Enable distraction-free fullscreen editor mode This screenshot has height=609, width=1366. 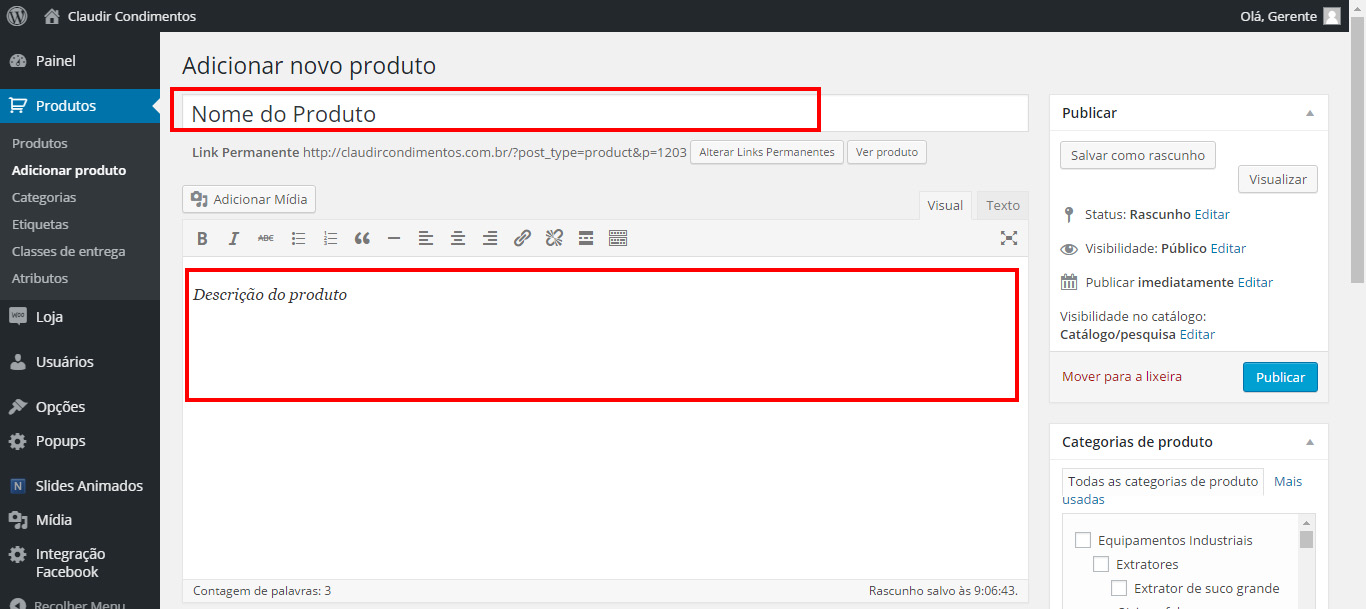click(x=1009, y=238)
